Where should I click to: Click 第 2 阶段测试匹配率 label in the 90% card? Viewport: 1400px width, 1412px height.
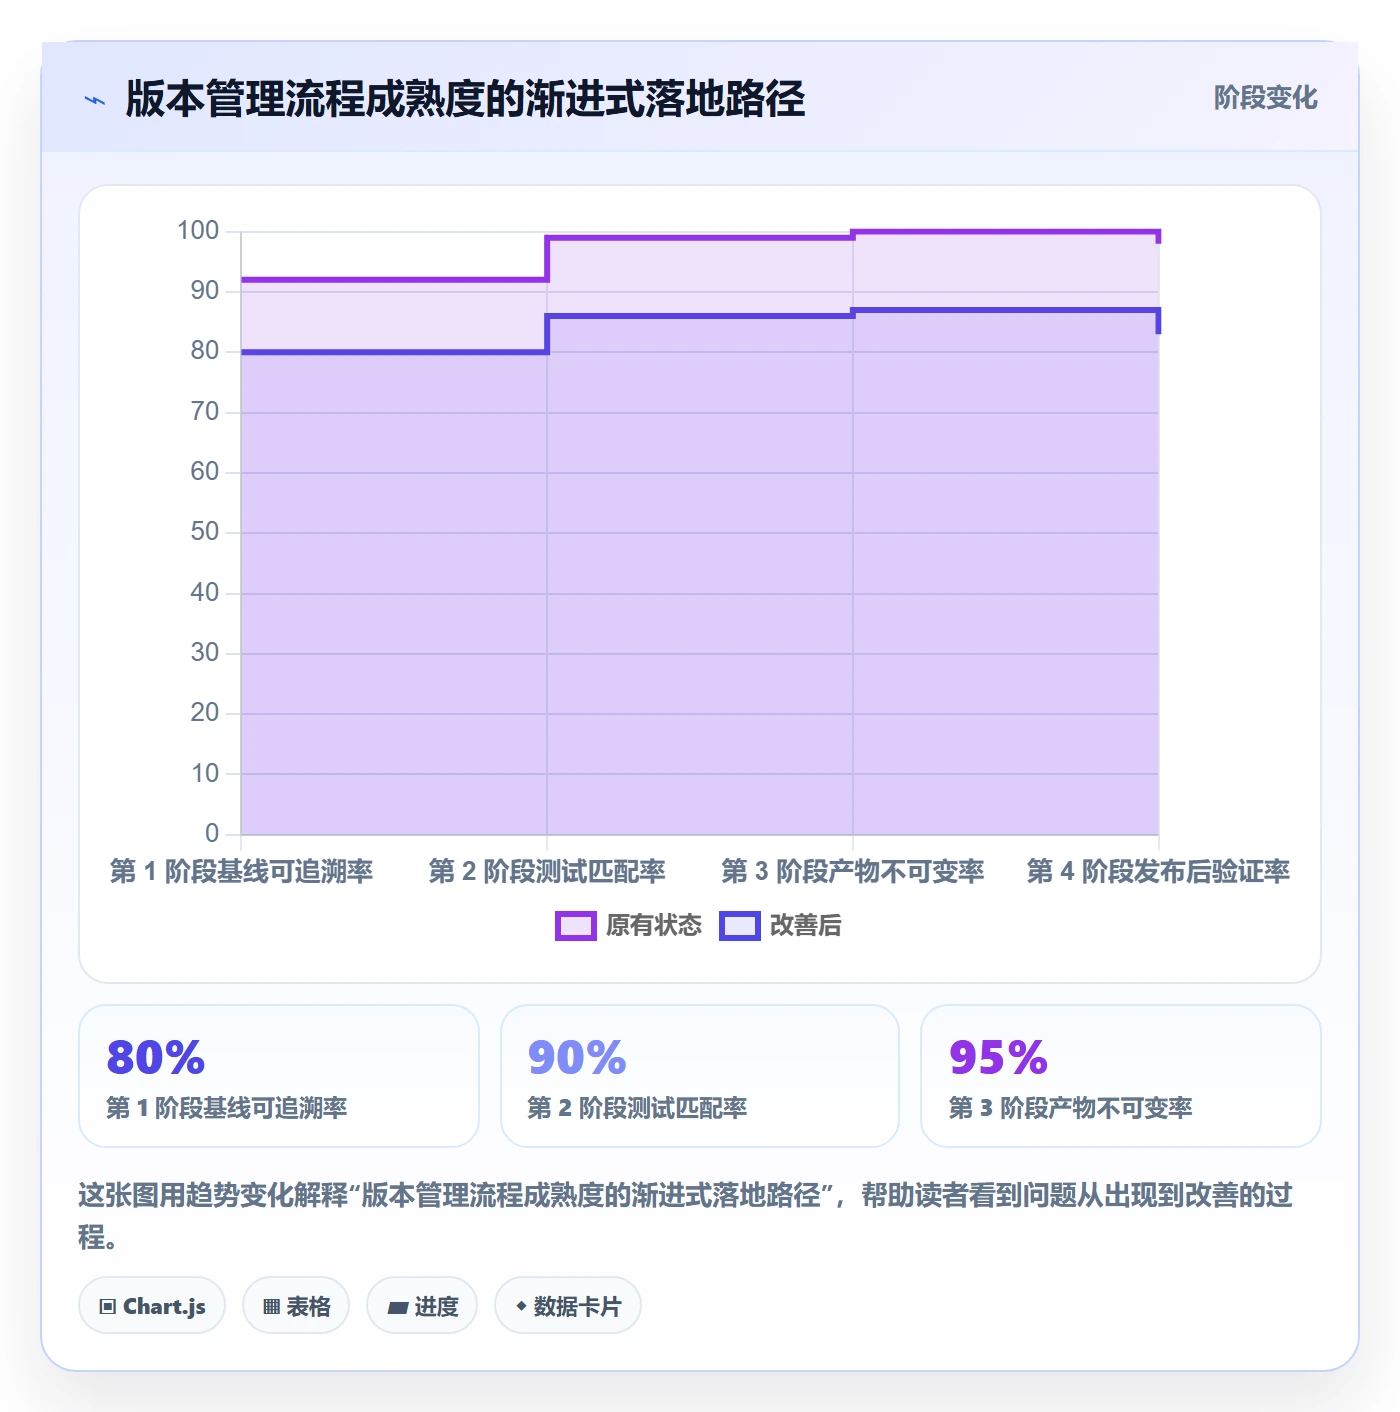(637, 1108)
